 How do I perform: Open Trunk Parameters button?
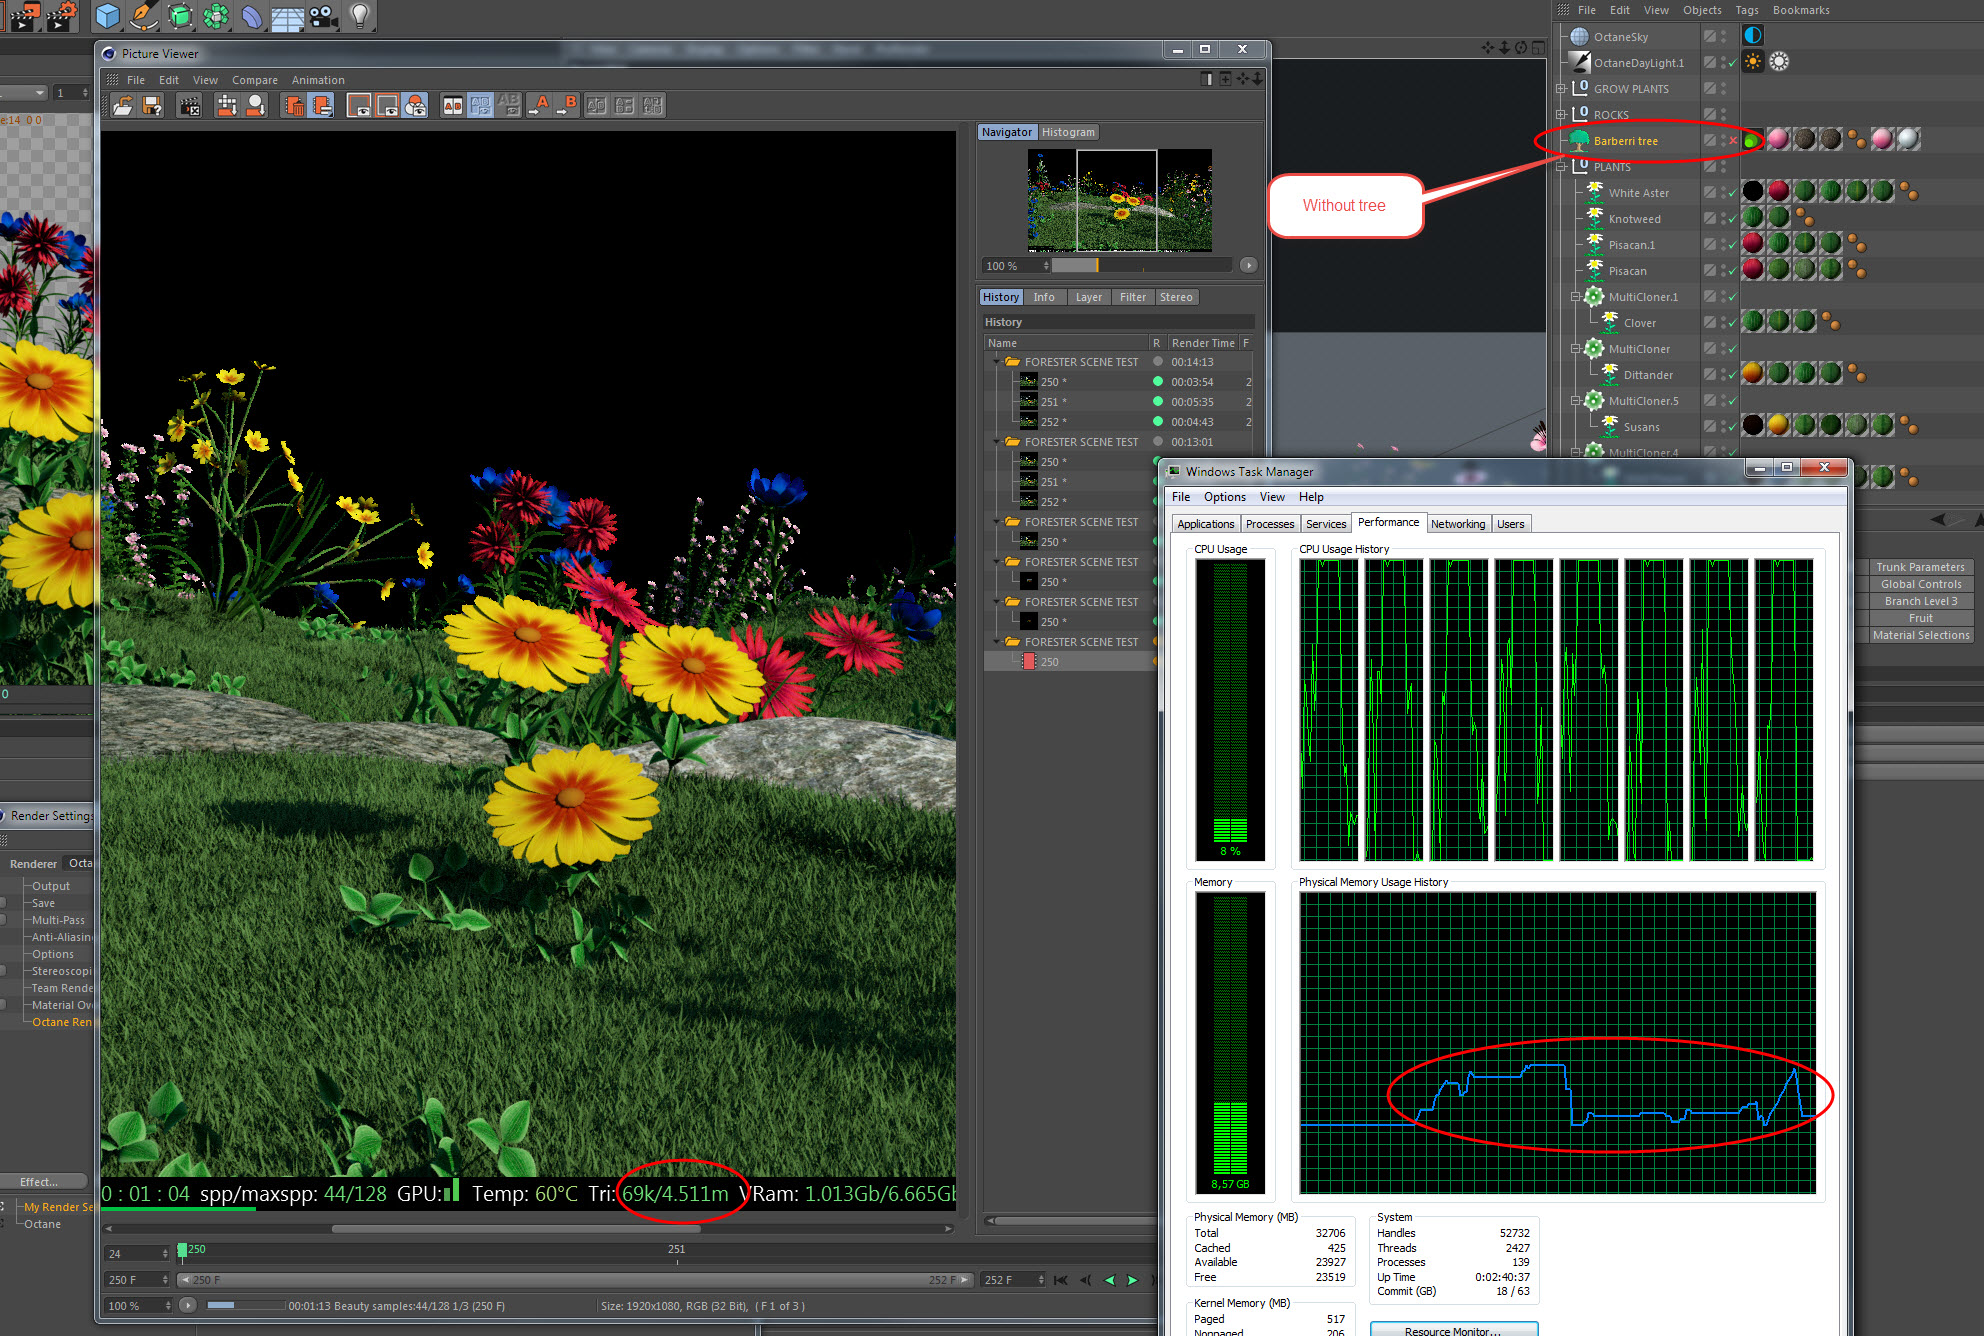[1920, 567]
